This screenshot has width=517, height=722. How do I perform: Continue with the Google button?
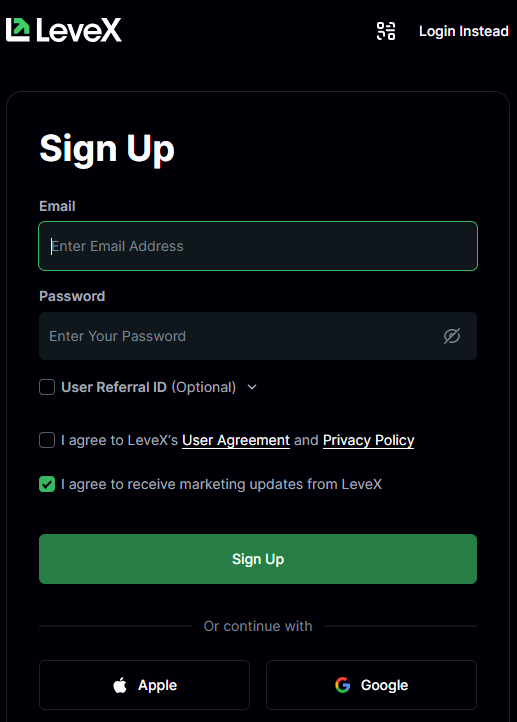[372, 685]
